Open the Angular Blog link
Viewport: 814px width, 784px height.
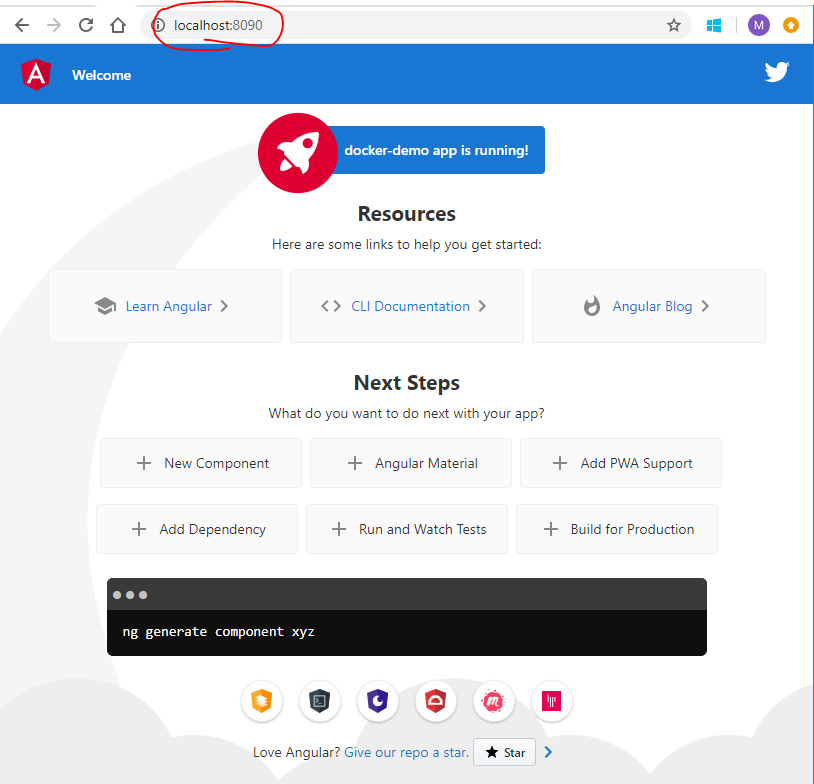tap(652, 306)
